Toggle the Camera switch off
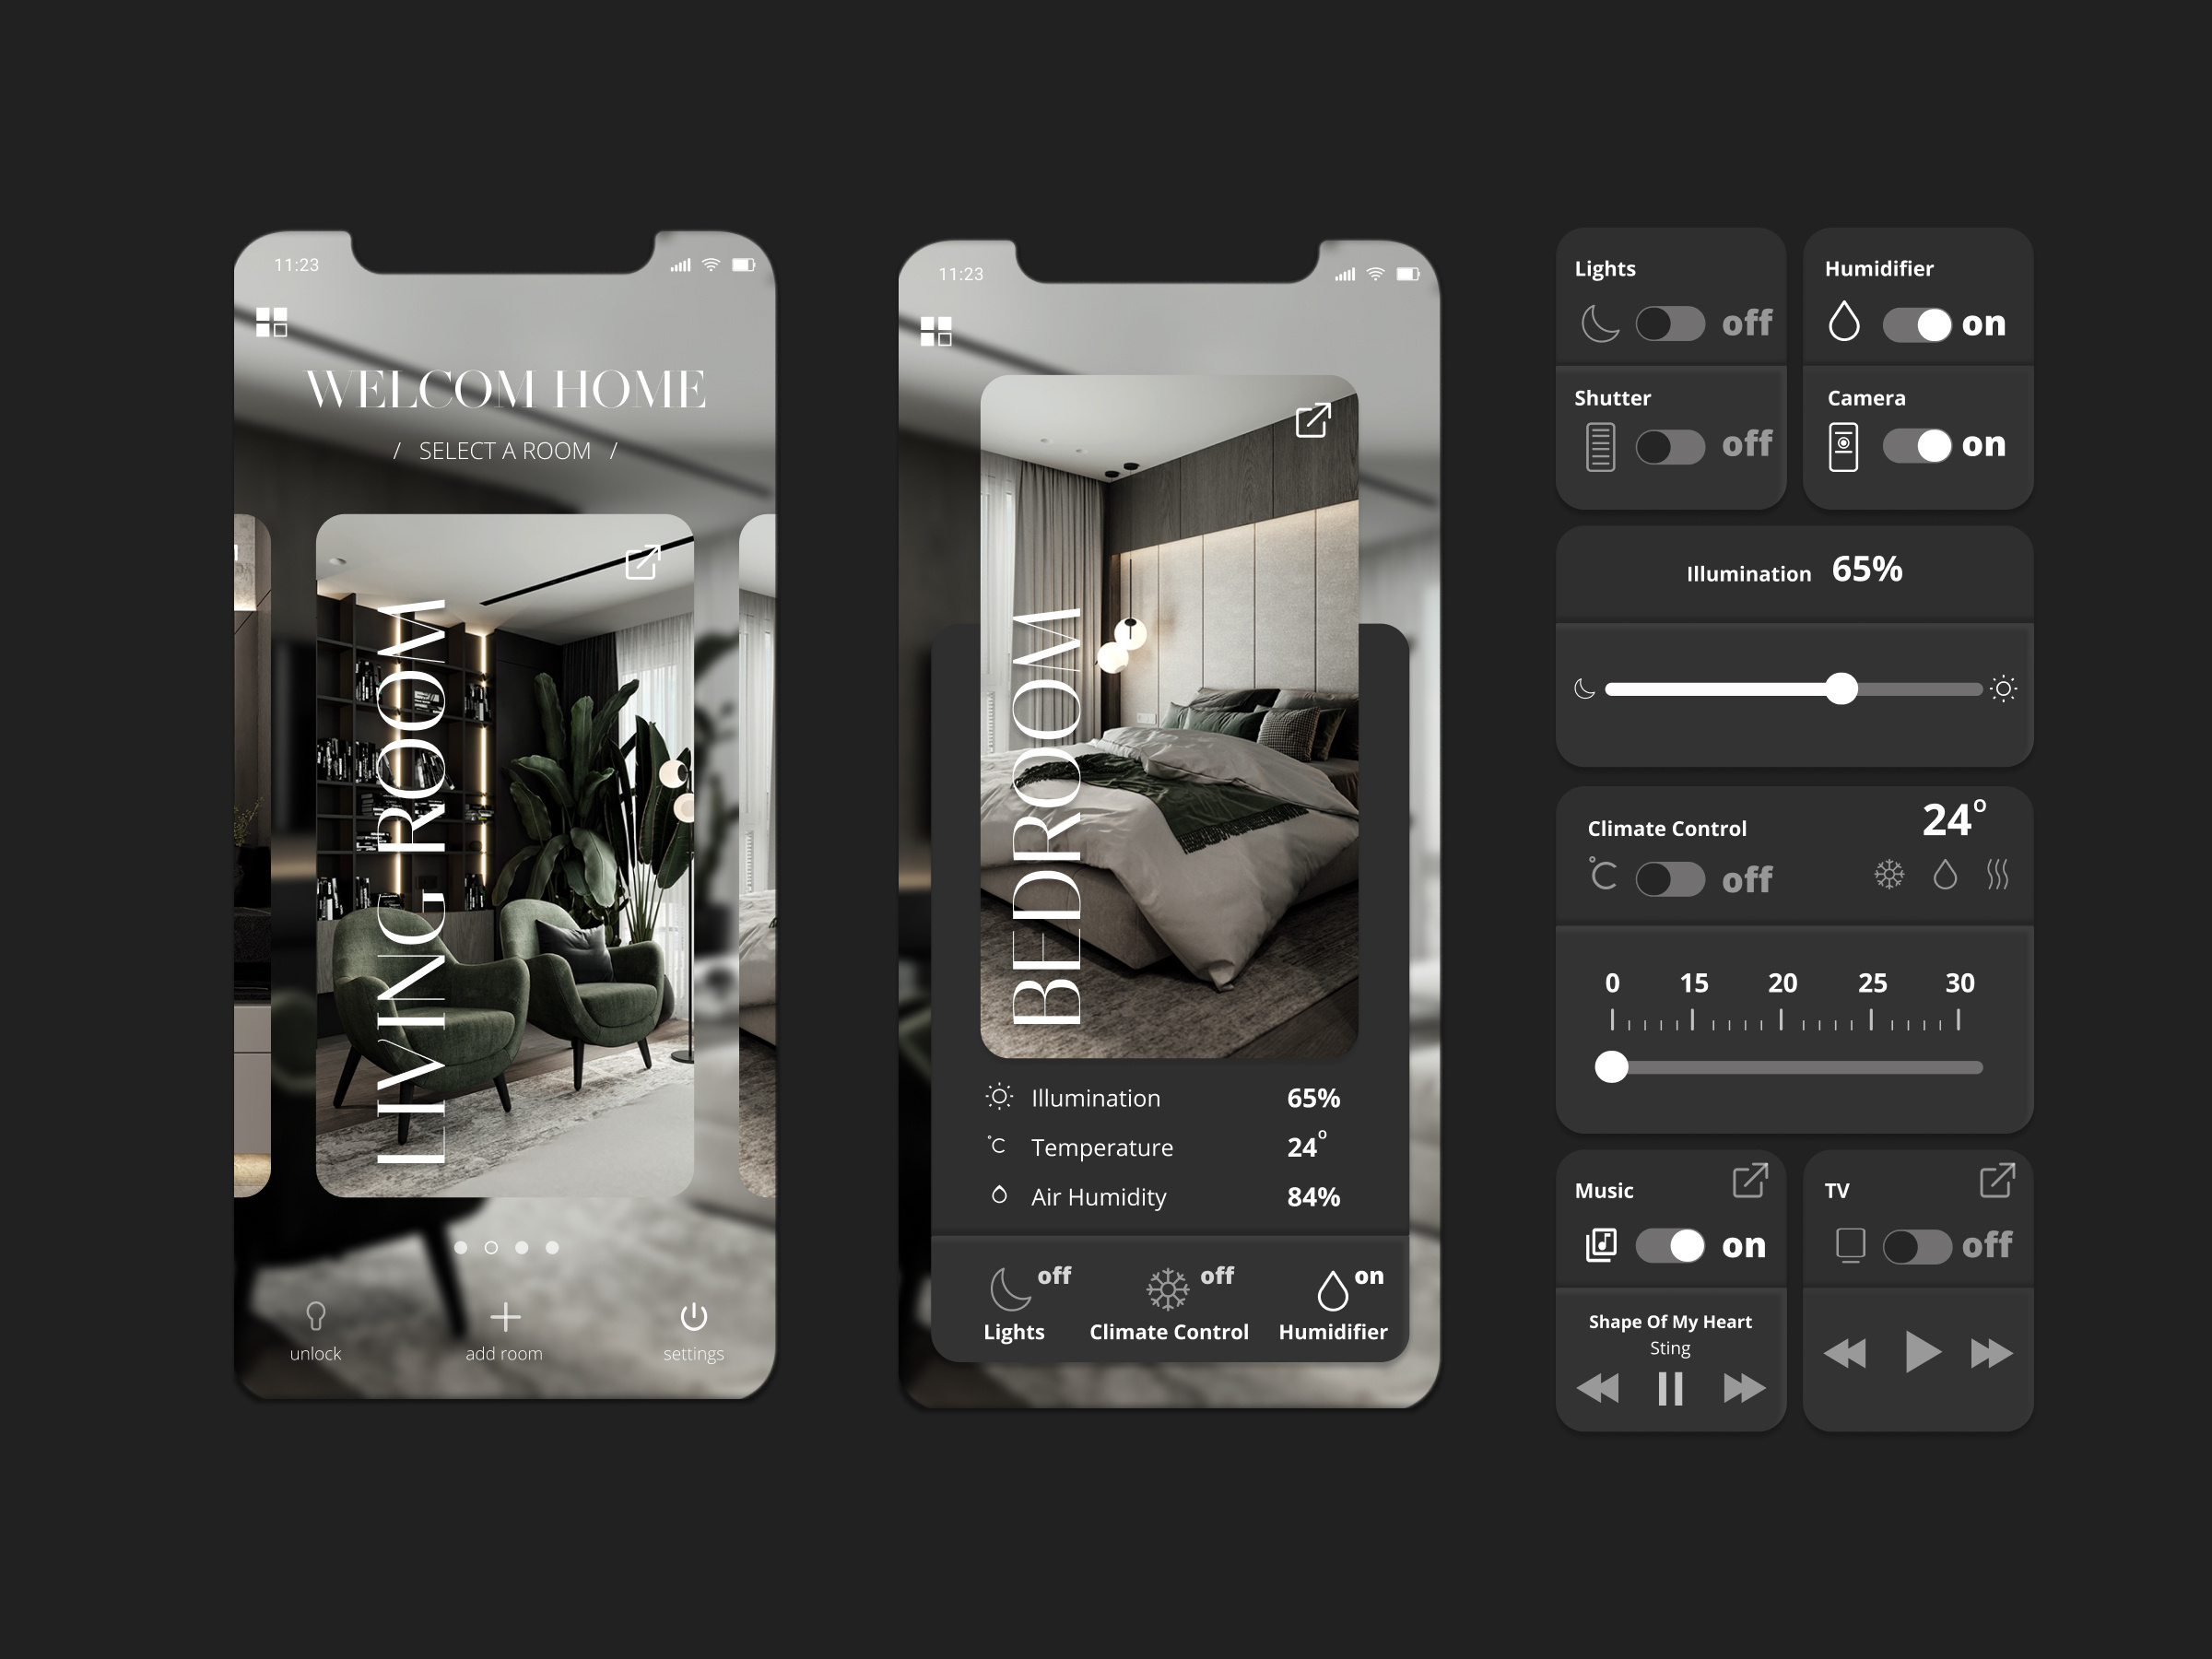 point(1917,446)
